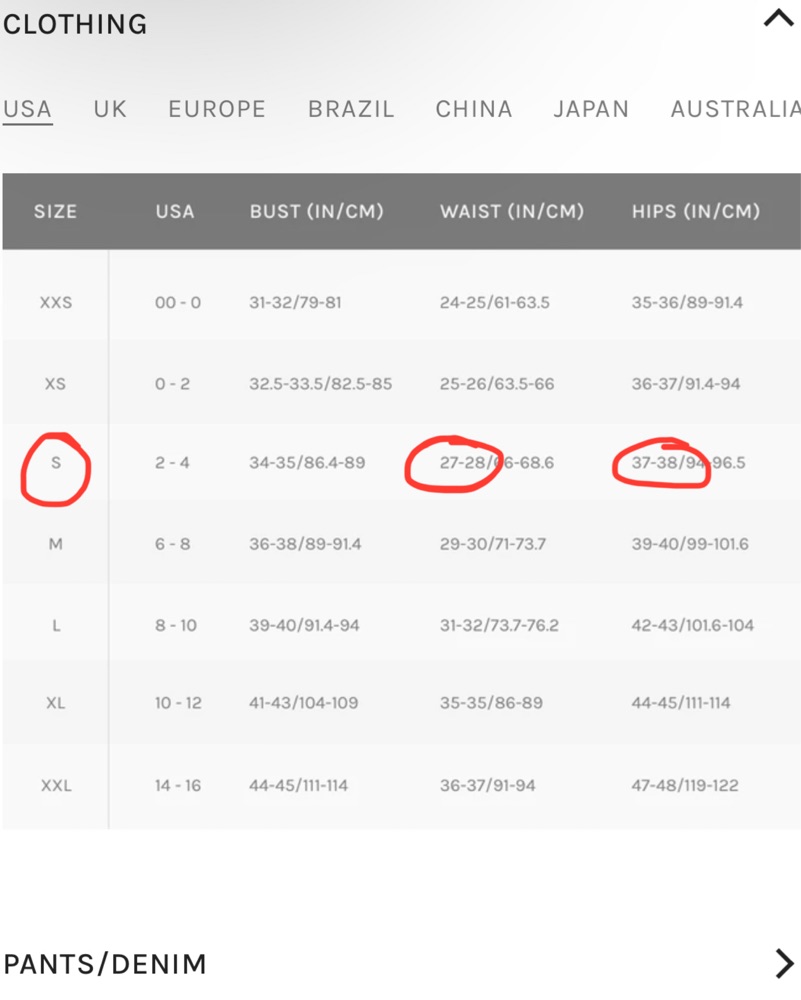Switch to the Europe size tab
This screenshot has height=1000, width=801.
coord(217,109)
